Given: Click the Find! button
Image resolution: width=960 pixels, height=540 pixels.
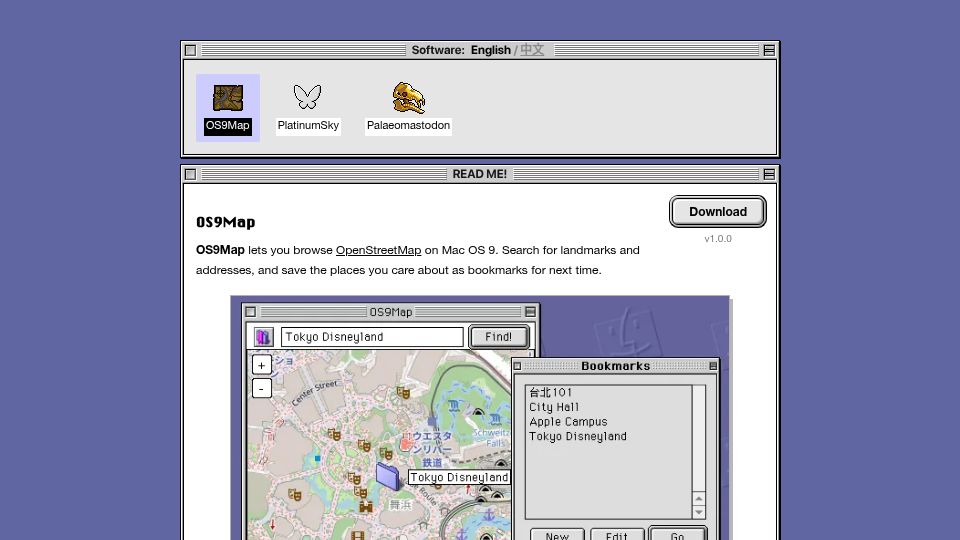Looking at the screenshot, I should point(498,337).
